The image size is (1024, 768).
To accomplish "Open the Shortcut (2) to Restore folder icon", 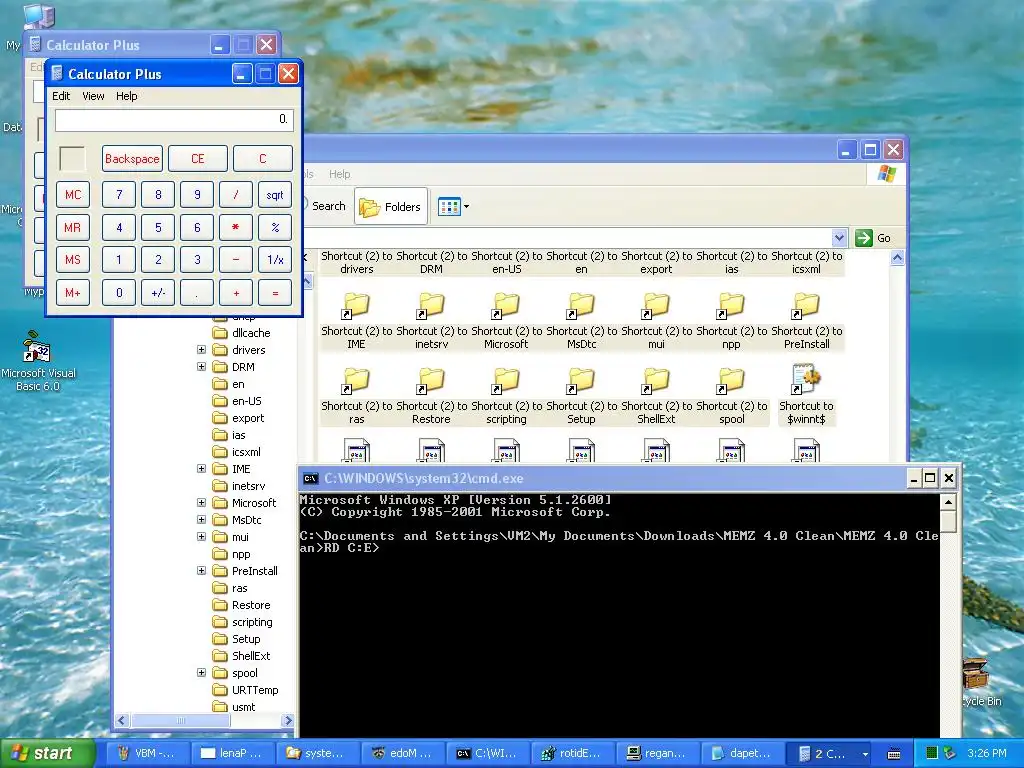I will click(x=431, y=381).
